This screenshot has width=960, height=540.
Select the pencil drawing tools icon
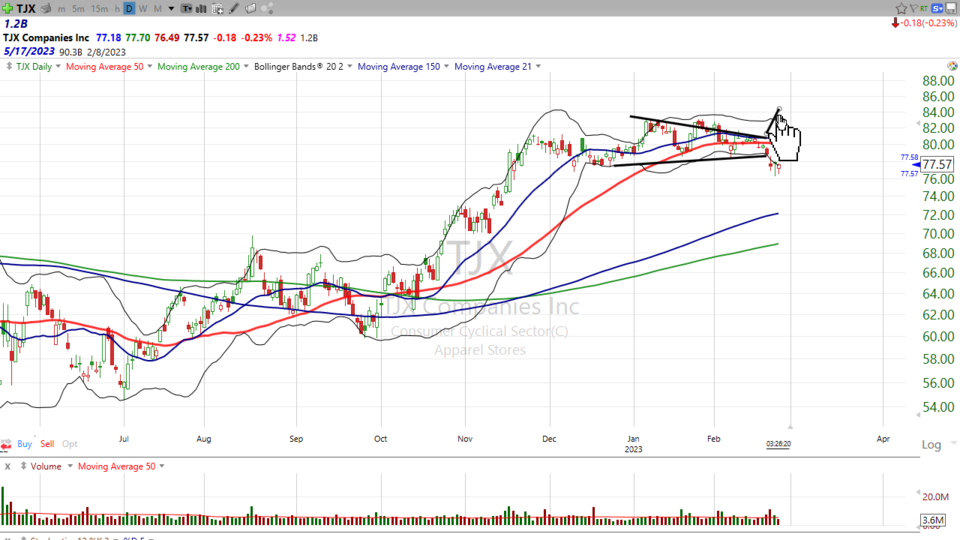click(234, 9)
